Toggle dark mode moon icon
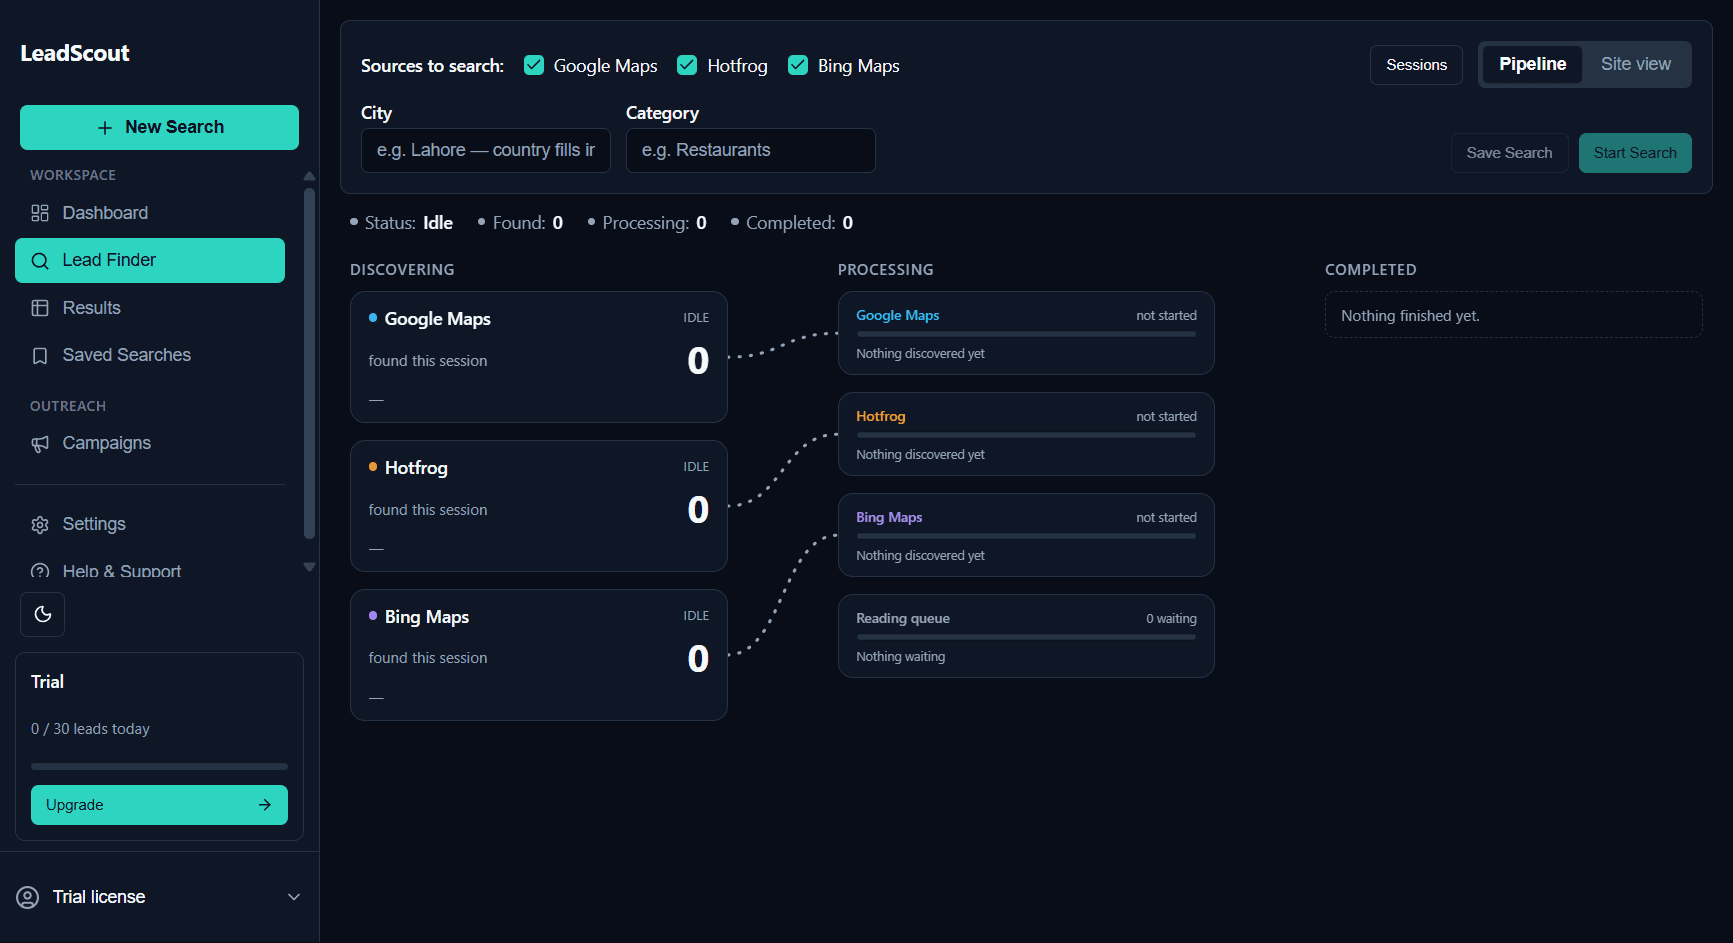 [43, 614]
